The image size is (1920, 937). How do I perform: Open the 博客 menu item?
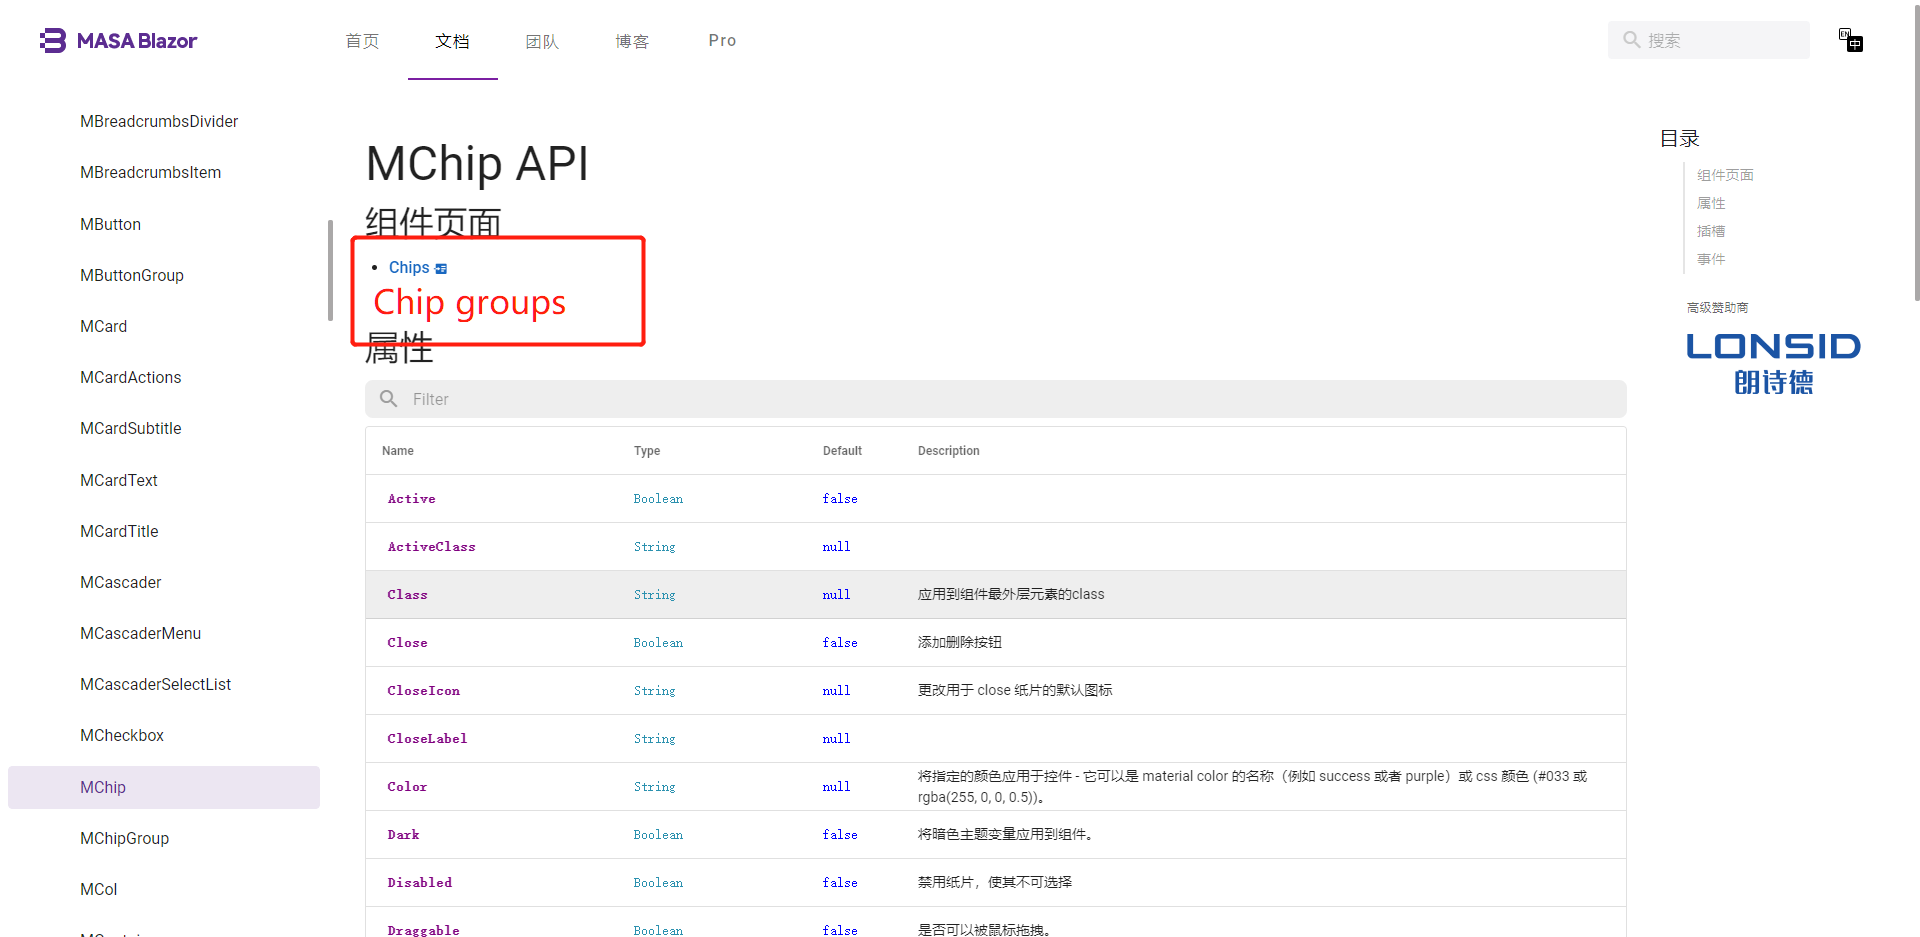pos(632,41)
